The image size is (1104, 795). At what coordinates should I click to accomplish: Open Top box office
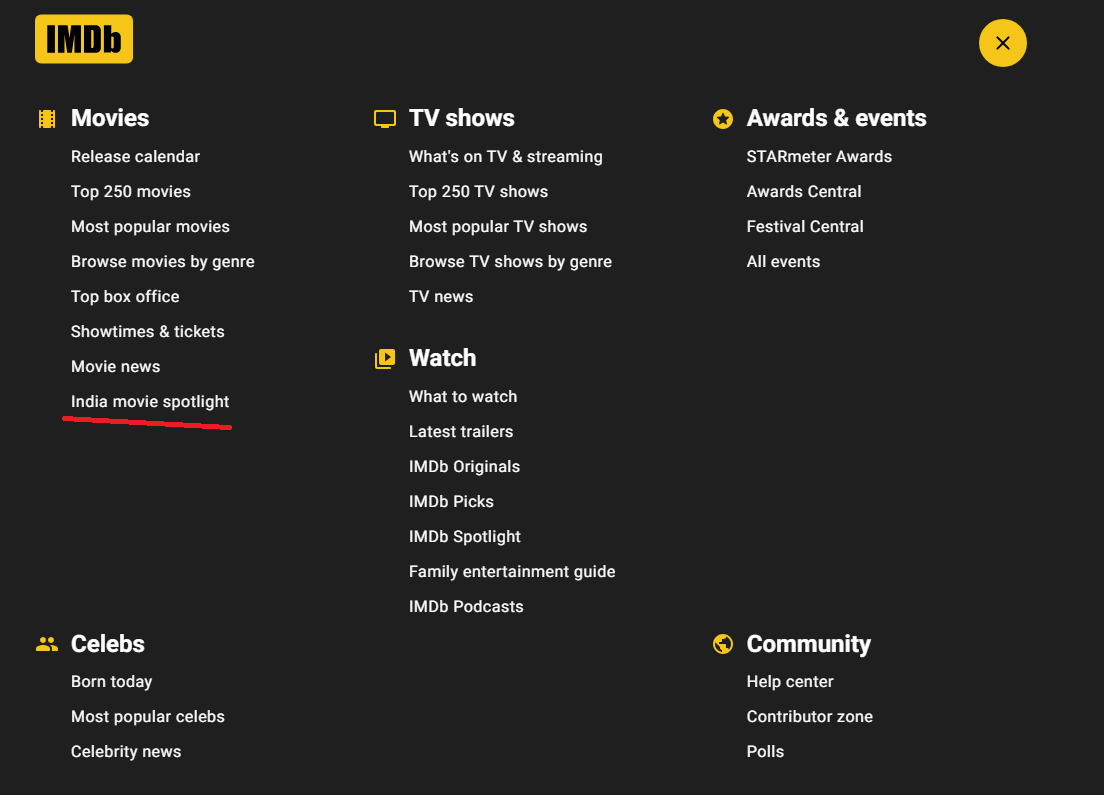click(x=125, y=296)
